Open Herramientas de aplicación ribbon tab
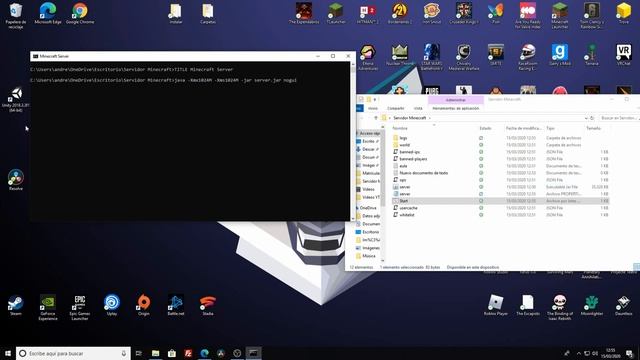This screenshot has width=640, height=360. [456, 108]
